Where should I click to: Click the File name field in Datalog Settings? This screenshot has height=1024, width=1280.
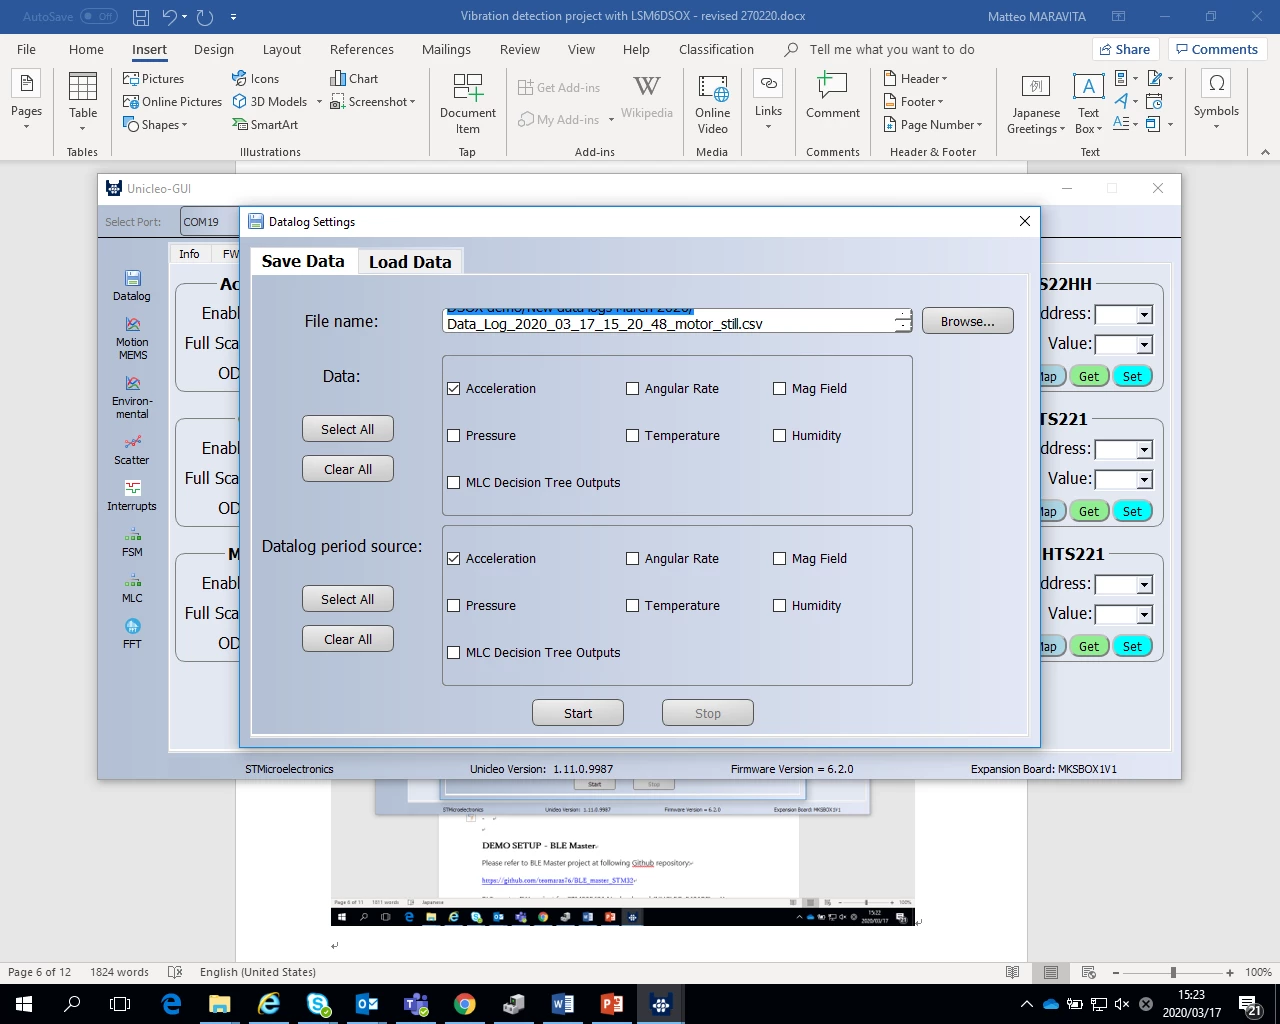coord(677,321)
